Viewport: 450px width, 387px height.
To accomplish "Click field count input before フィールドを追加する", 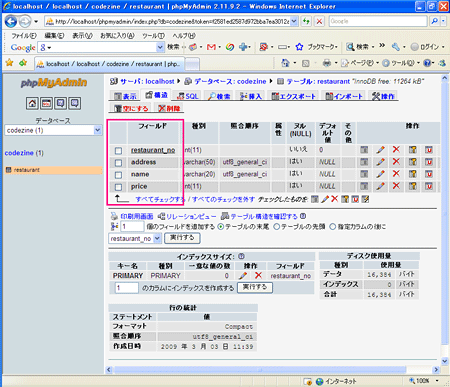I will point(132,227).
